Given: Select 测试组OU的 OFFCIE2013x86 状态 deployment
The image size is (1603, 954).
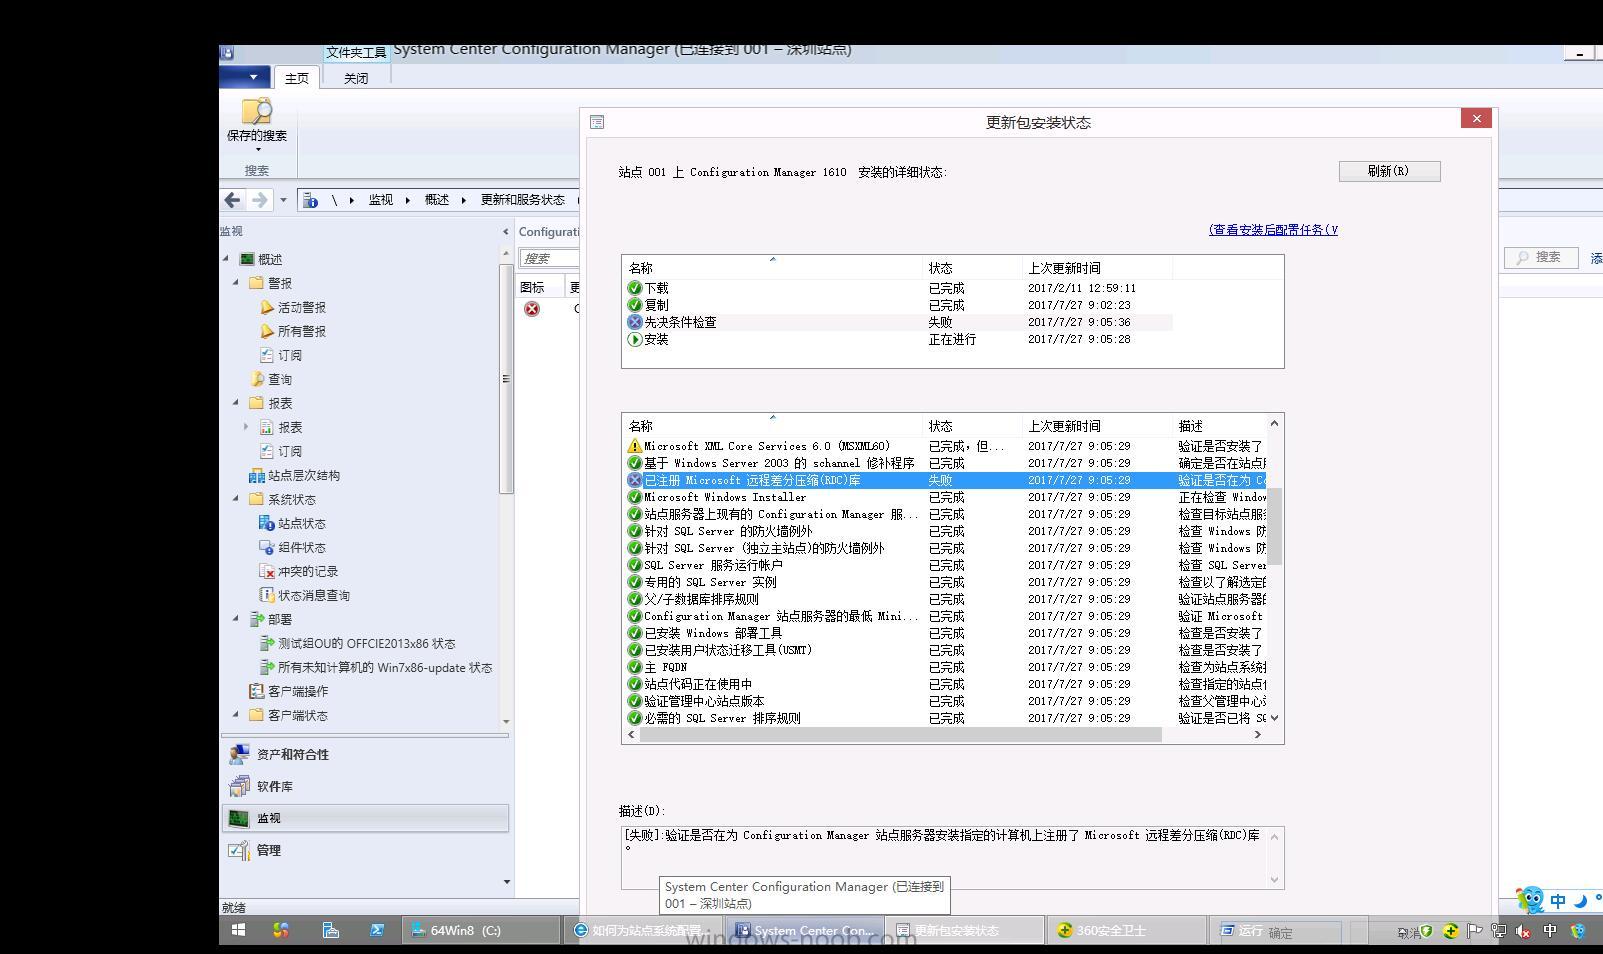Looking at the screenshot, I should [x=366, y=643].
